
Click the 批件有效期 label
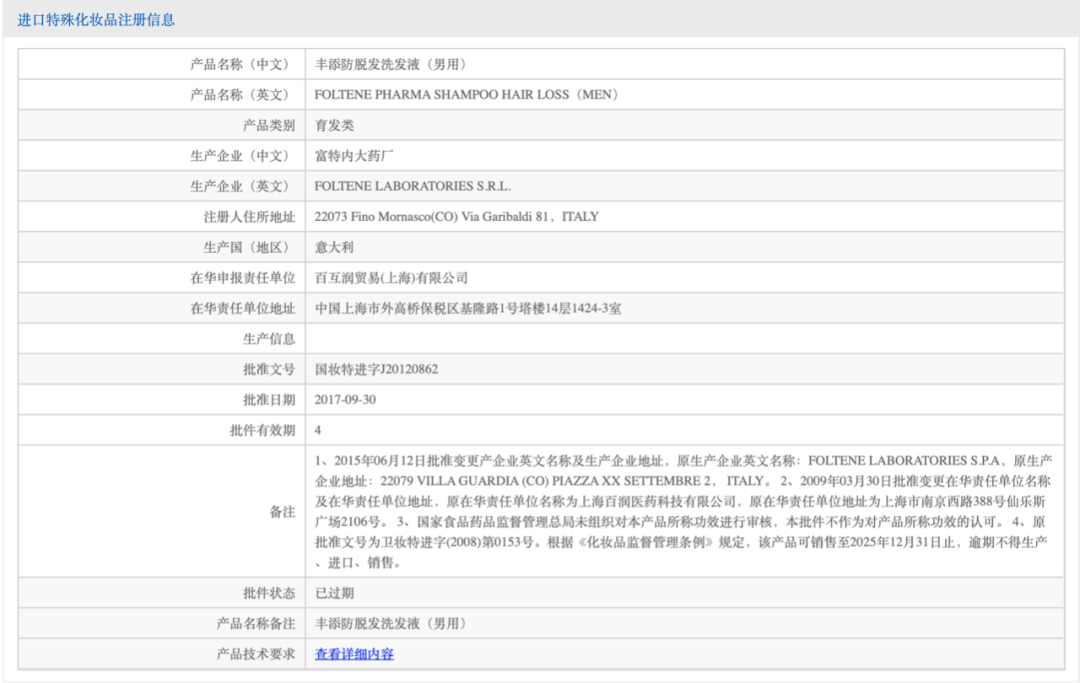click(x=262, y=430)
